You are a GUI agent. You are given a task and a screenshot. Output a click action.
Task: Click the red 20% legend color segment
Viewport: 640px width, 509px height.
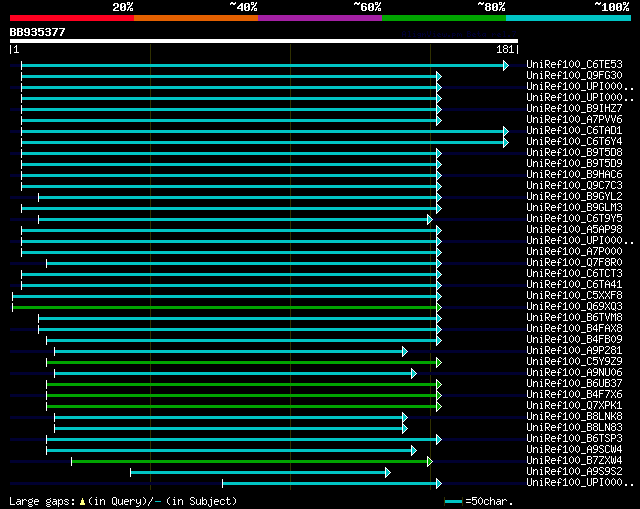tap(72, 18)
